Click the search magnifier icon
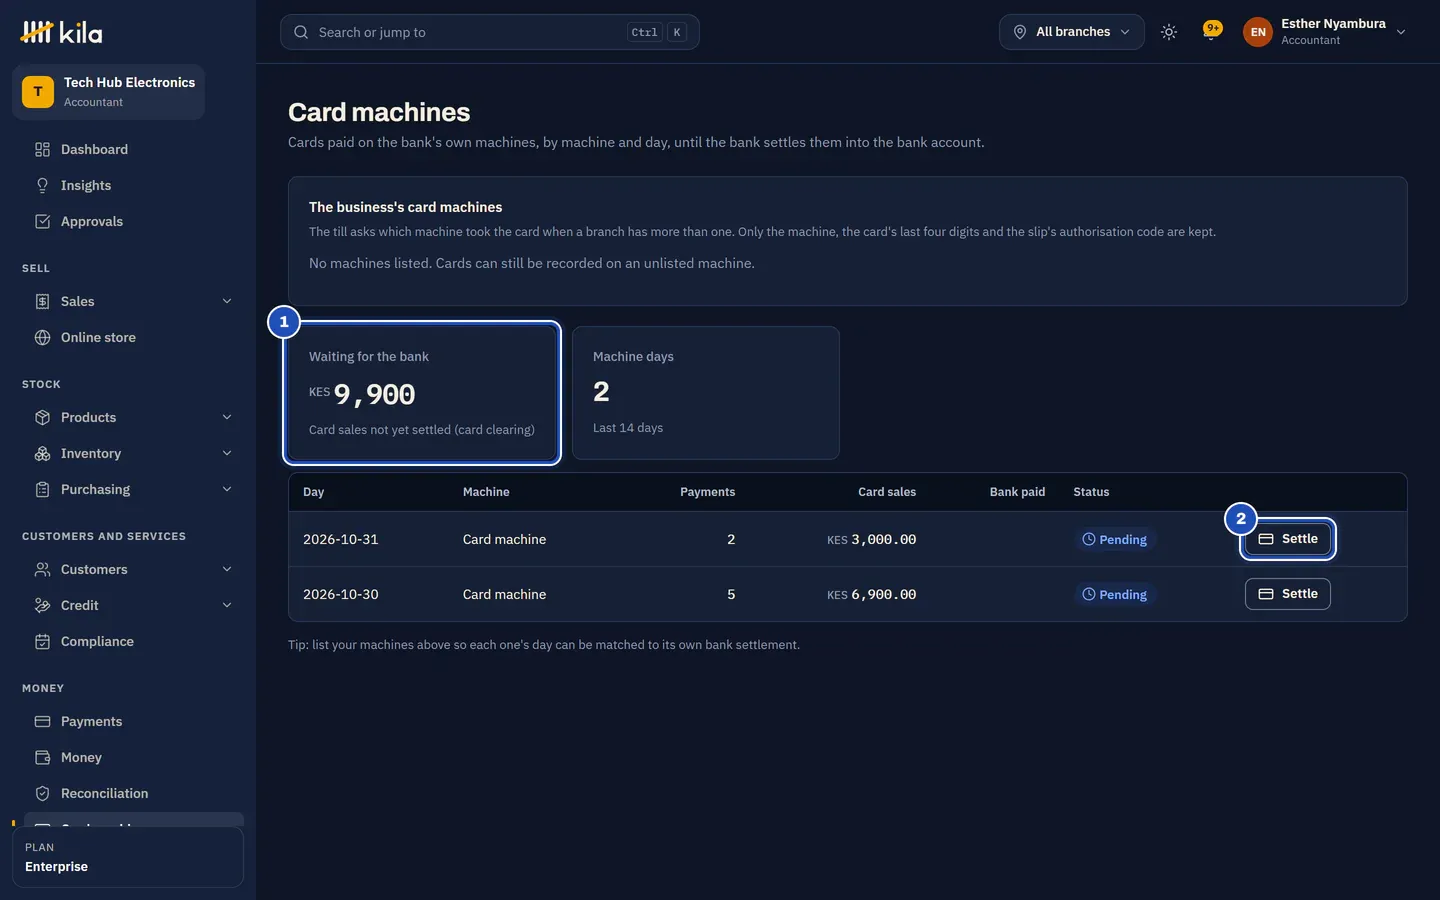This screenshot has height=900, width=1440. (x=301, y=32)
